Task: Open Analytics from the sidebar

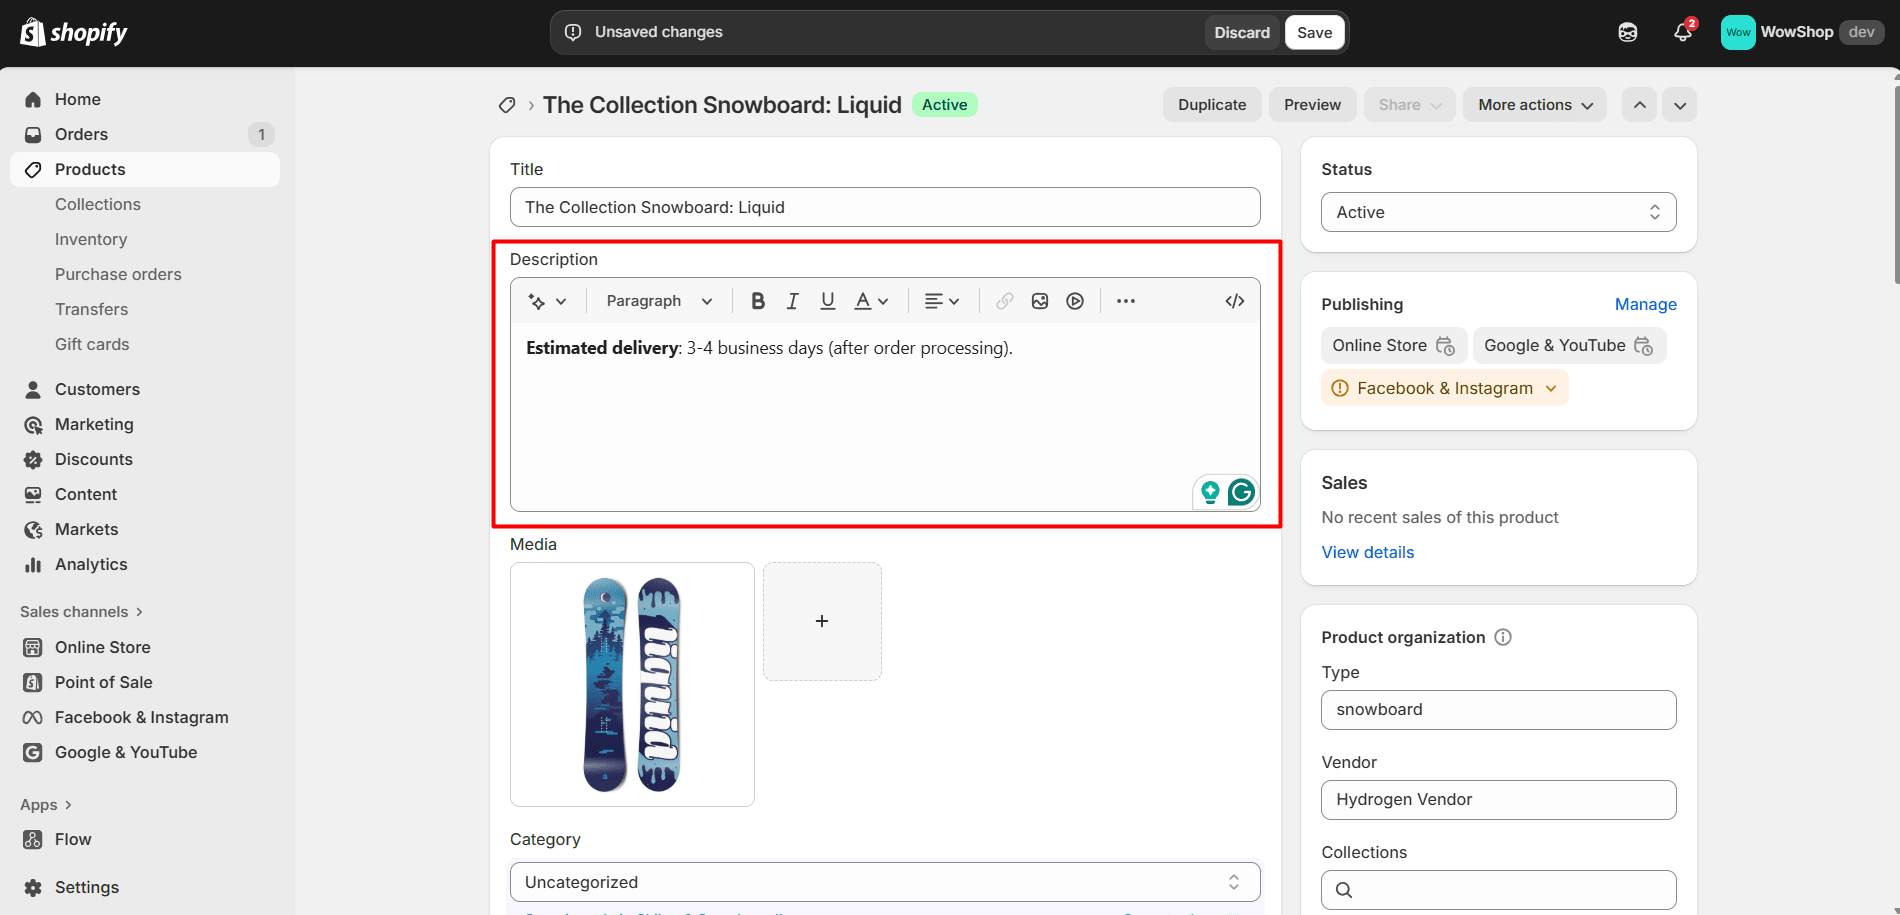Action: coord(91,564)
